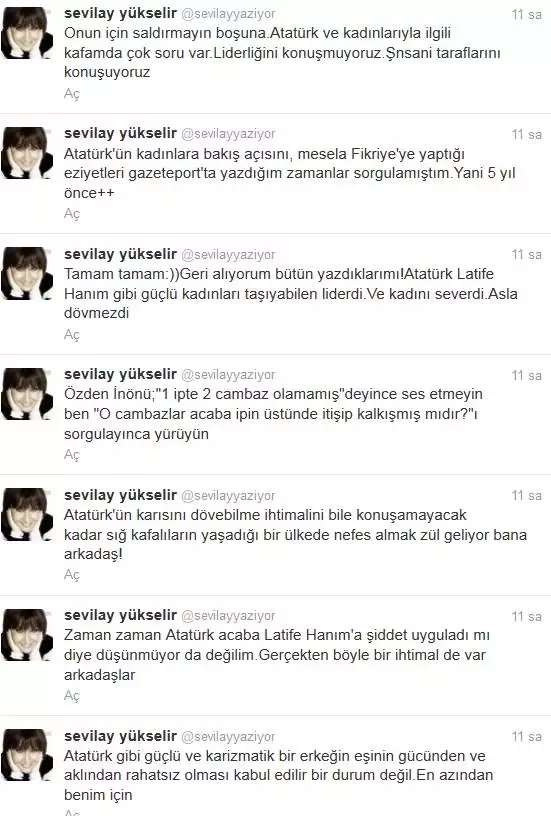Image resolution: width=551 pixels, height=816 pixels.
Task: Open 'Aç' below 'sorgulayınca yürüyün' tweet
Action: (72, 455)
